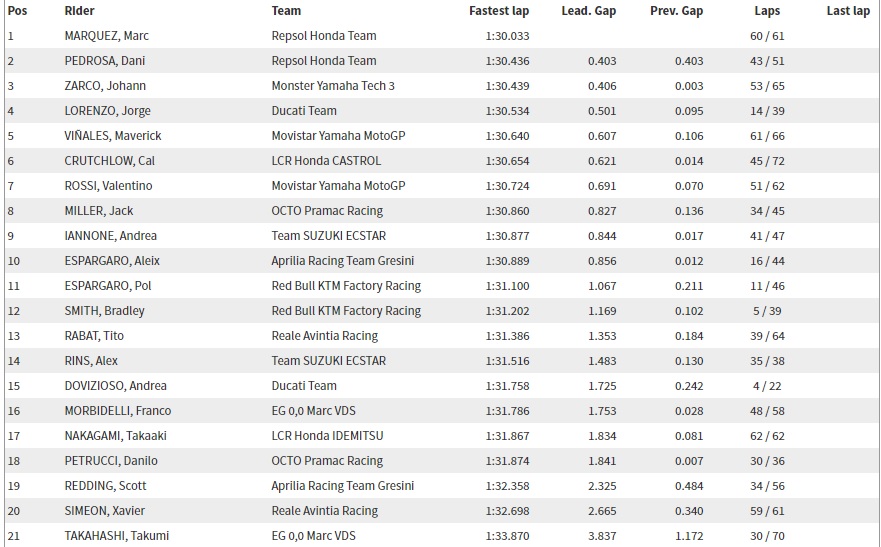Select the LCR Honda IDEMITSU team
This screenshot has height=547, width=881.
(327, 436)
